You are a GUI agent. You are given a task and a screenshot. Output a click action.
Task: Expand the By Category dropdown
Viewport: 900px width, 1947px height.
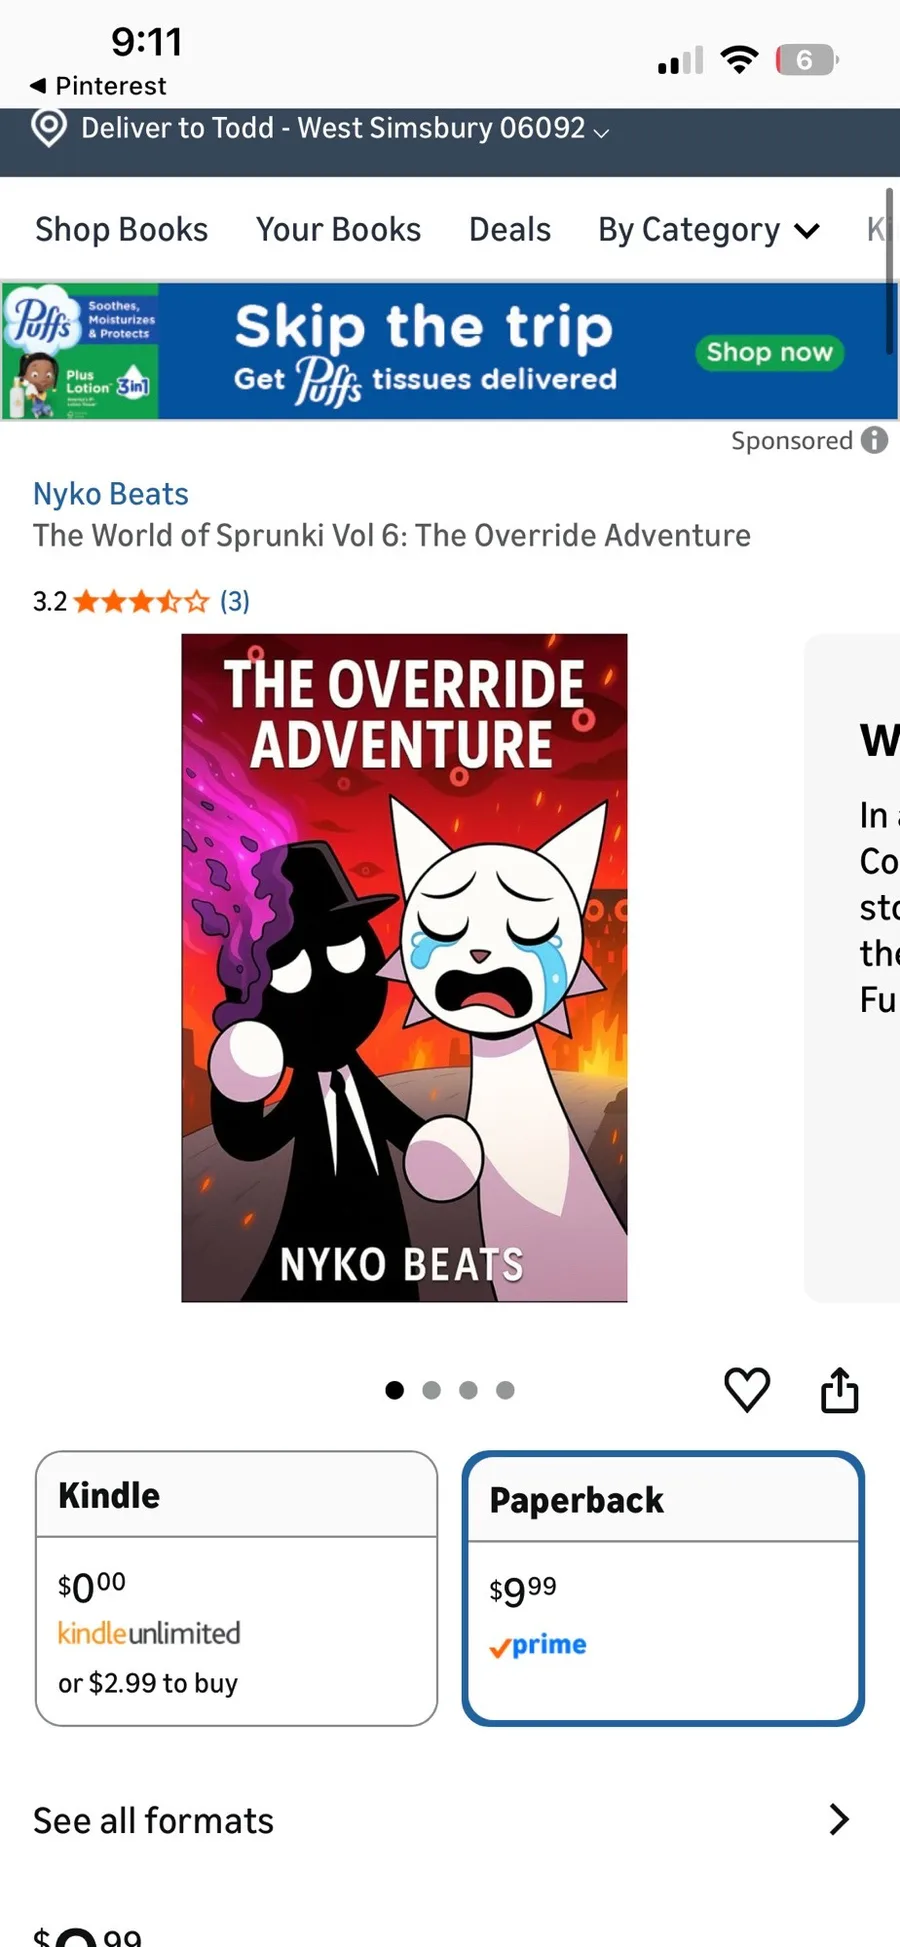click(709, 230)
